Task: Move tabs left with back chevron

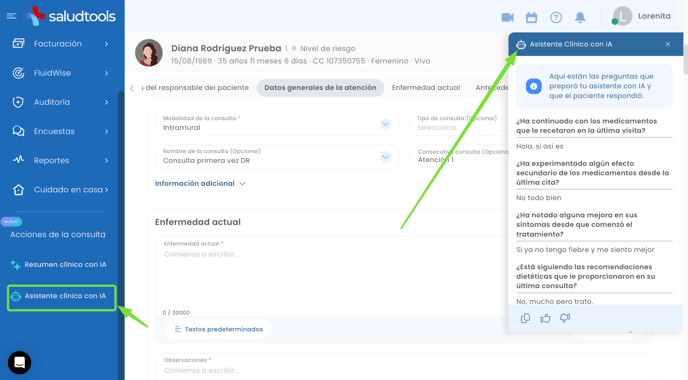Action: coord(132,88)
